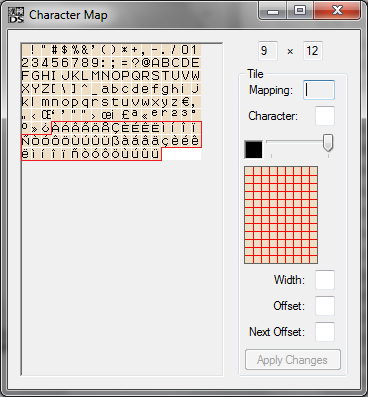The image size is (368, 397).
Task: Click the tile width field showing 9
Action: (267, 51)
